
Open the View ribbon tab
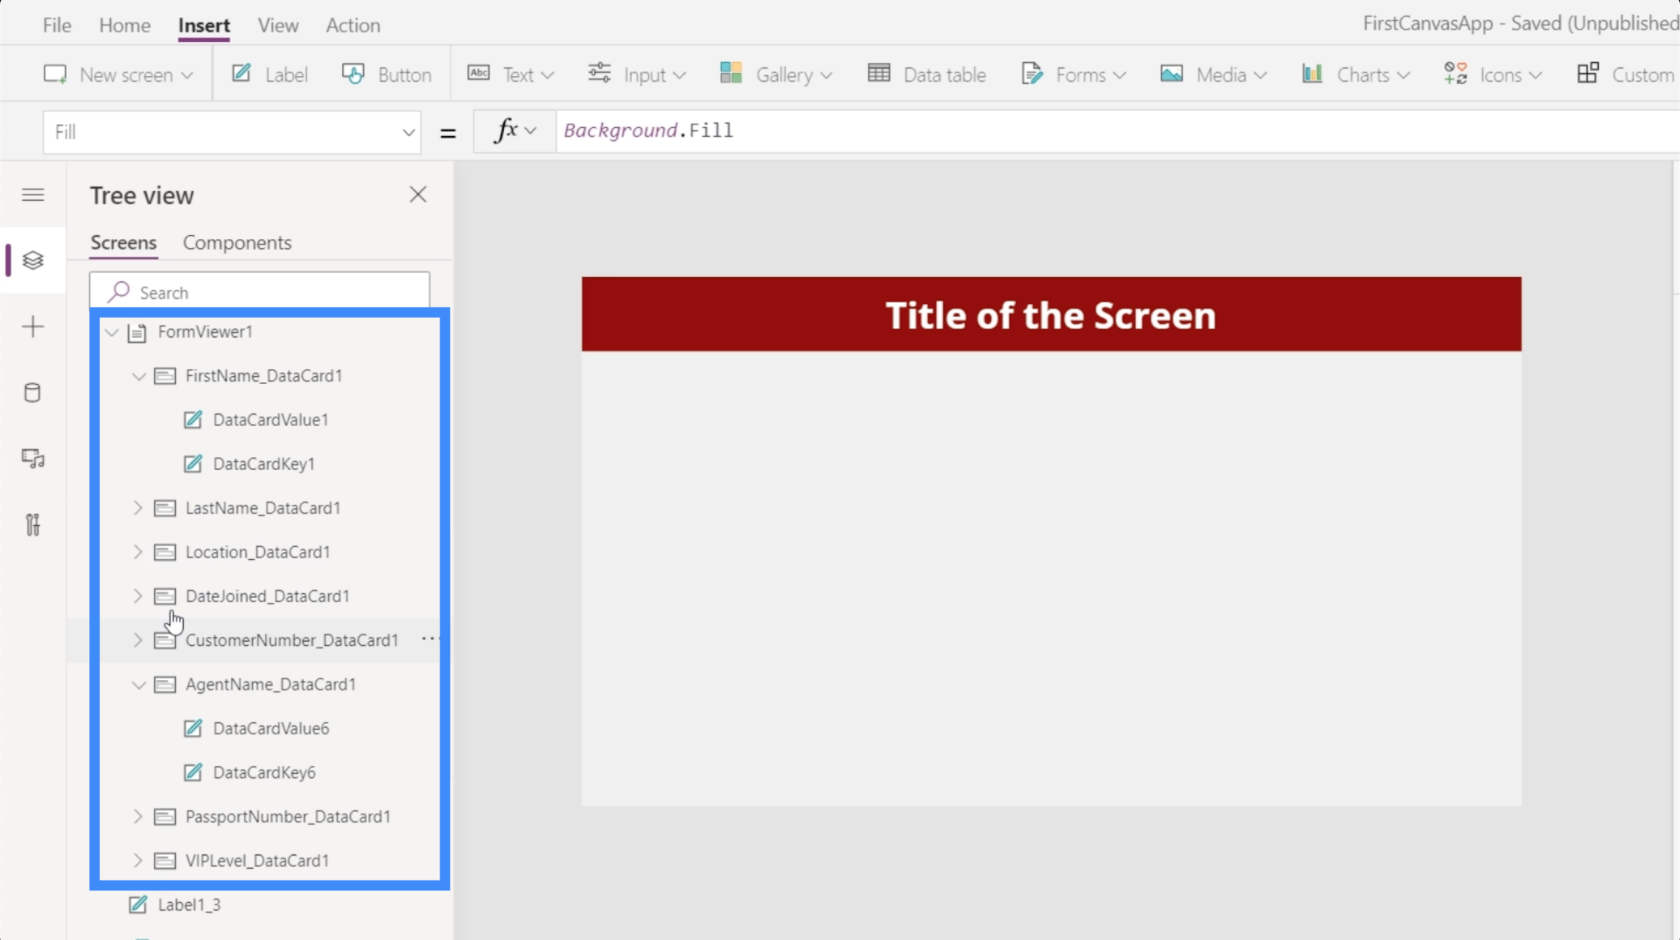pyautogui.click(x=278, y=25)
